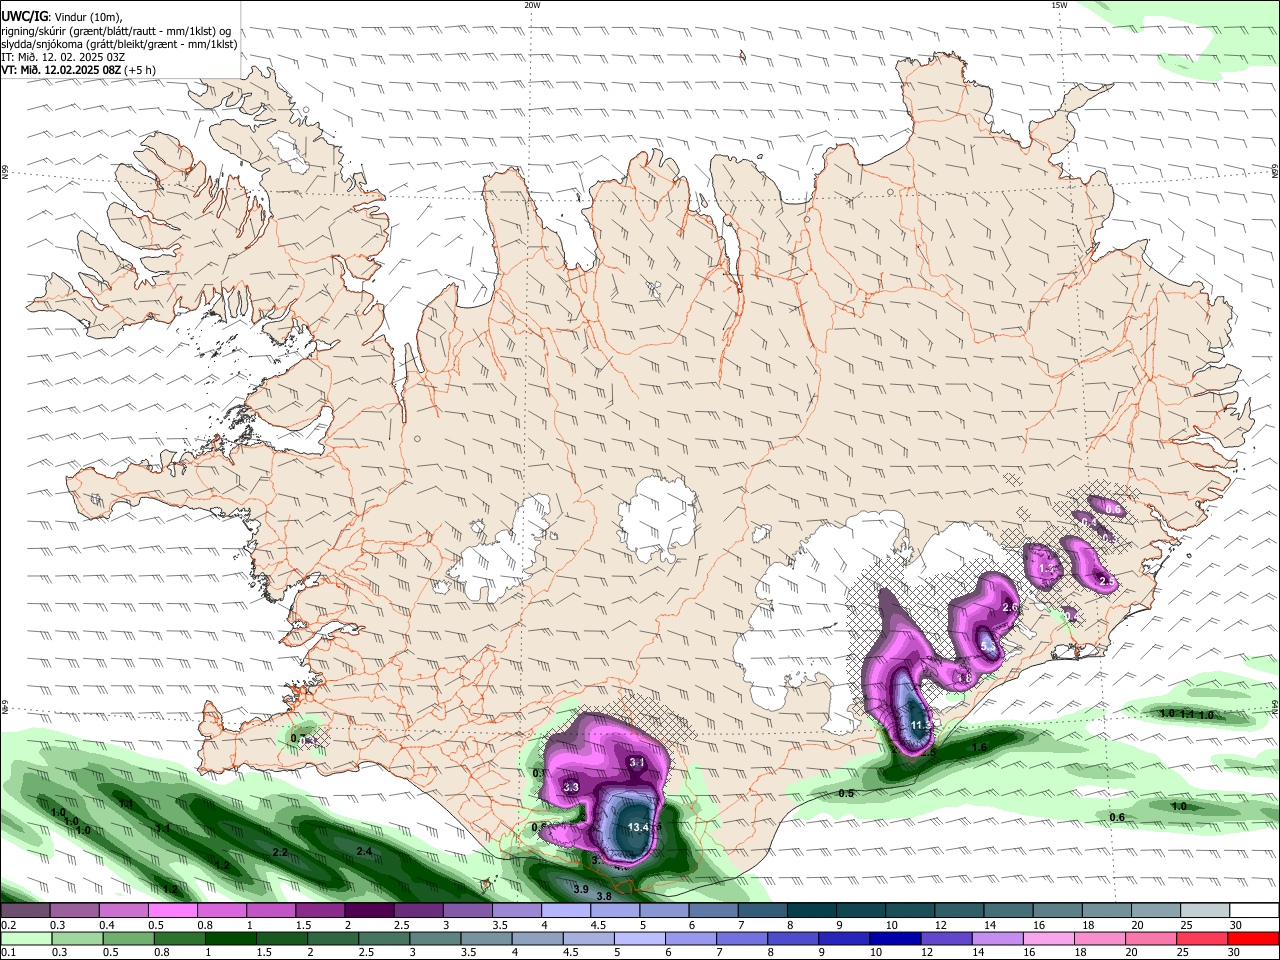Screen dimensions: 1280x960
Task: Click the dark teal swatch labeled 9 in upper legend row
Action: (x=860, y=910)
